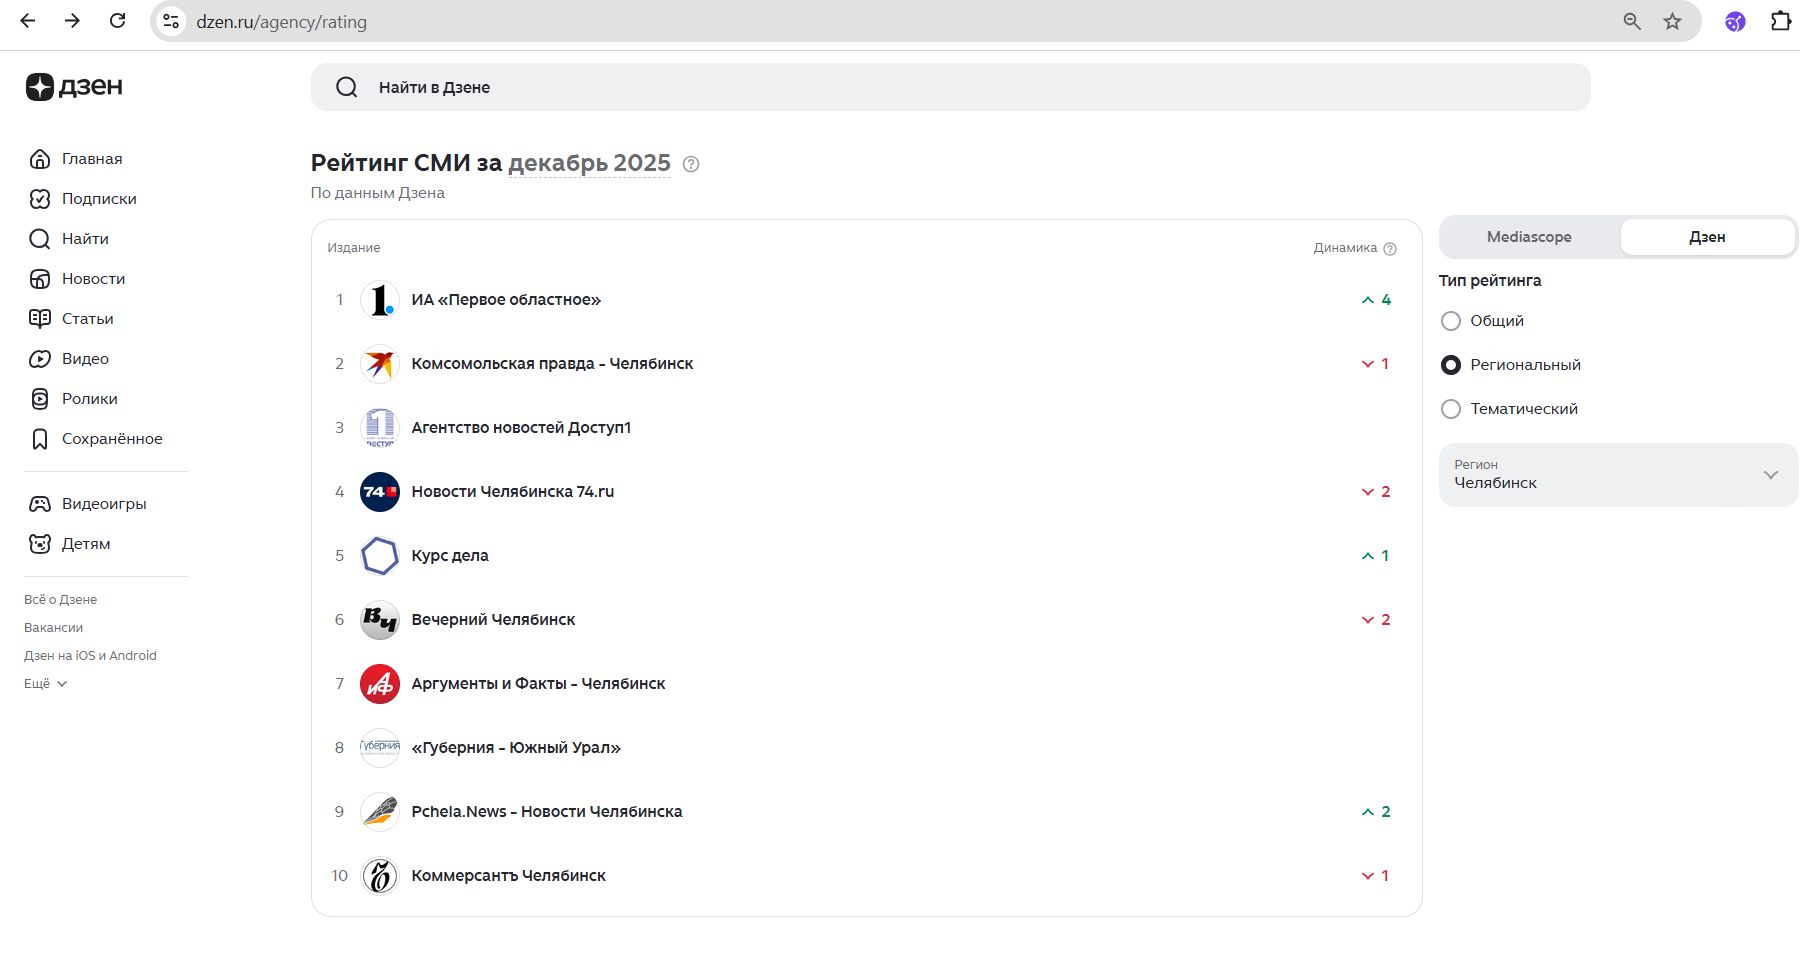1800x953 pixels.
Task: Expand the Ещё menu in the sidebar
Action: point(45,684)
